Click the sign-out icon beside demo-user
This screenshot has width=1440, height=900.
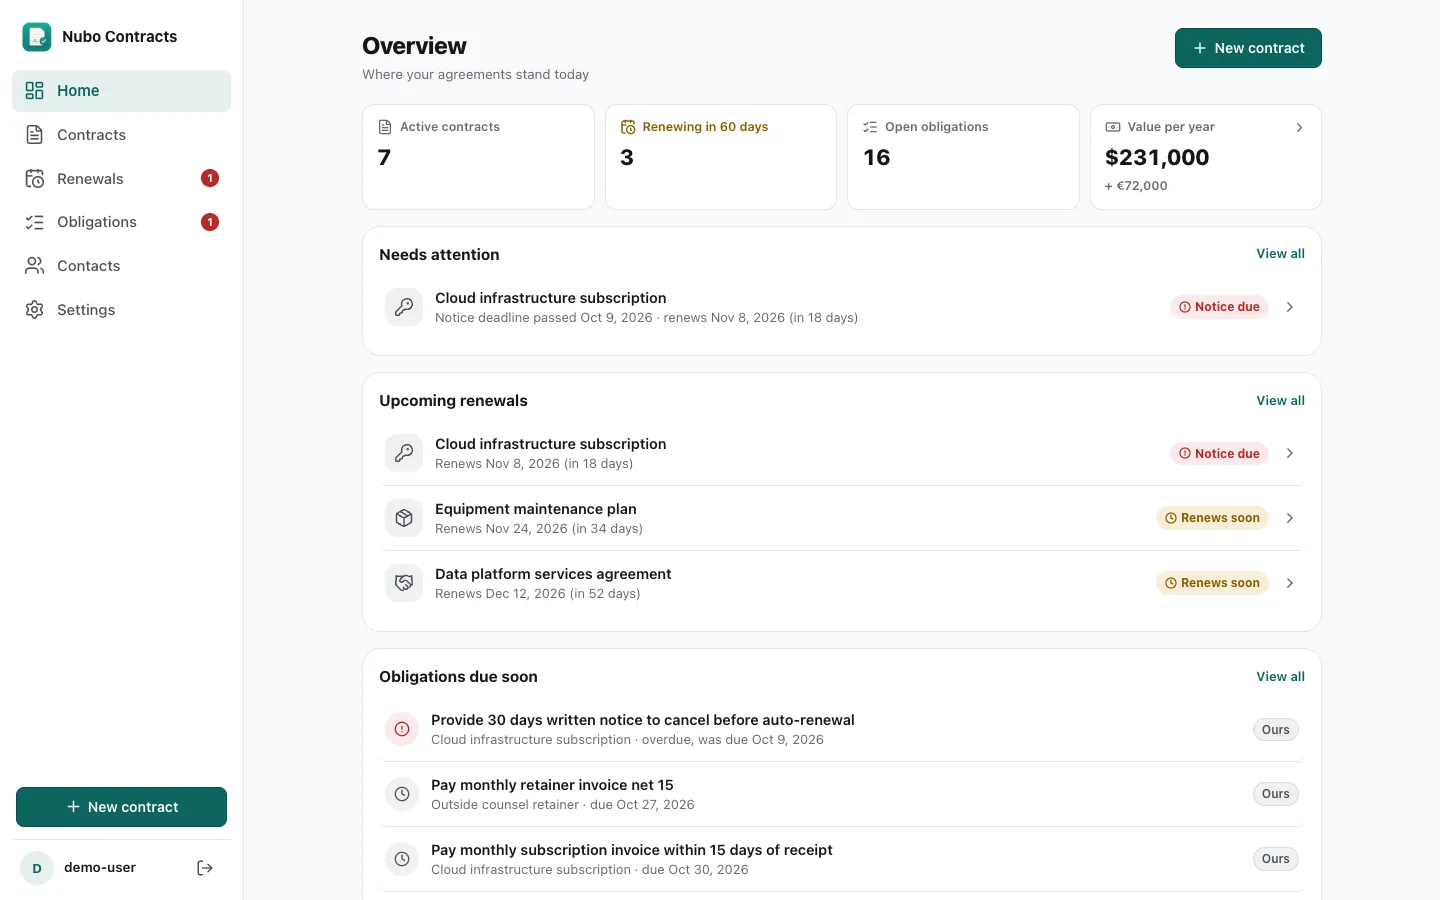tap(205, 868)
